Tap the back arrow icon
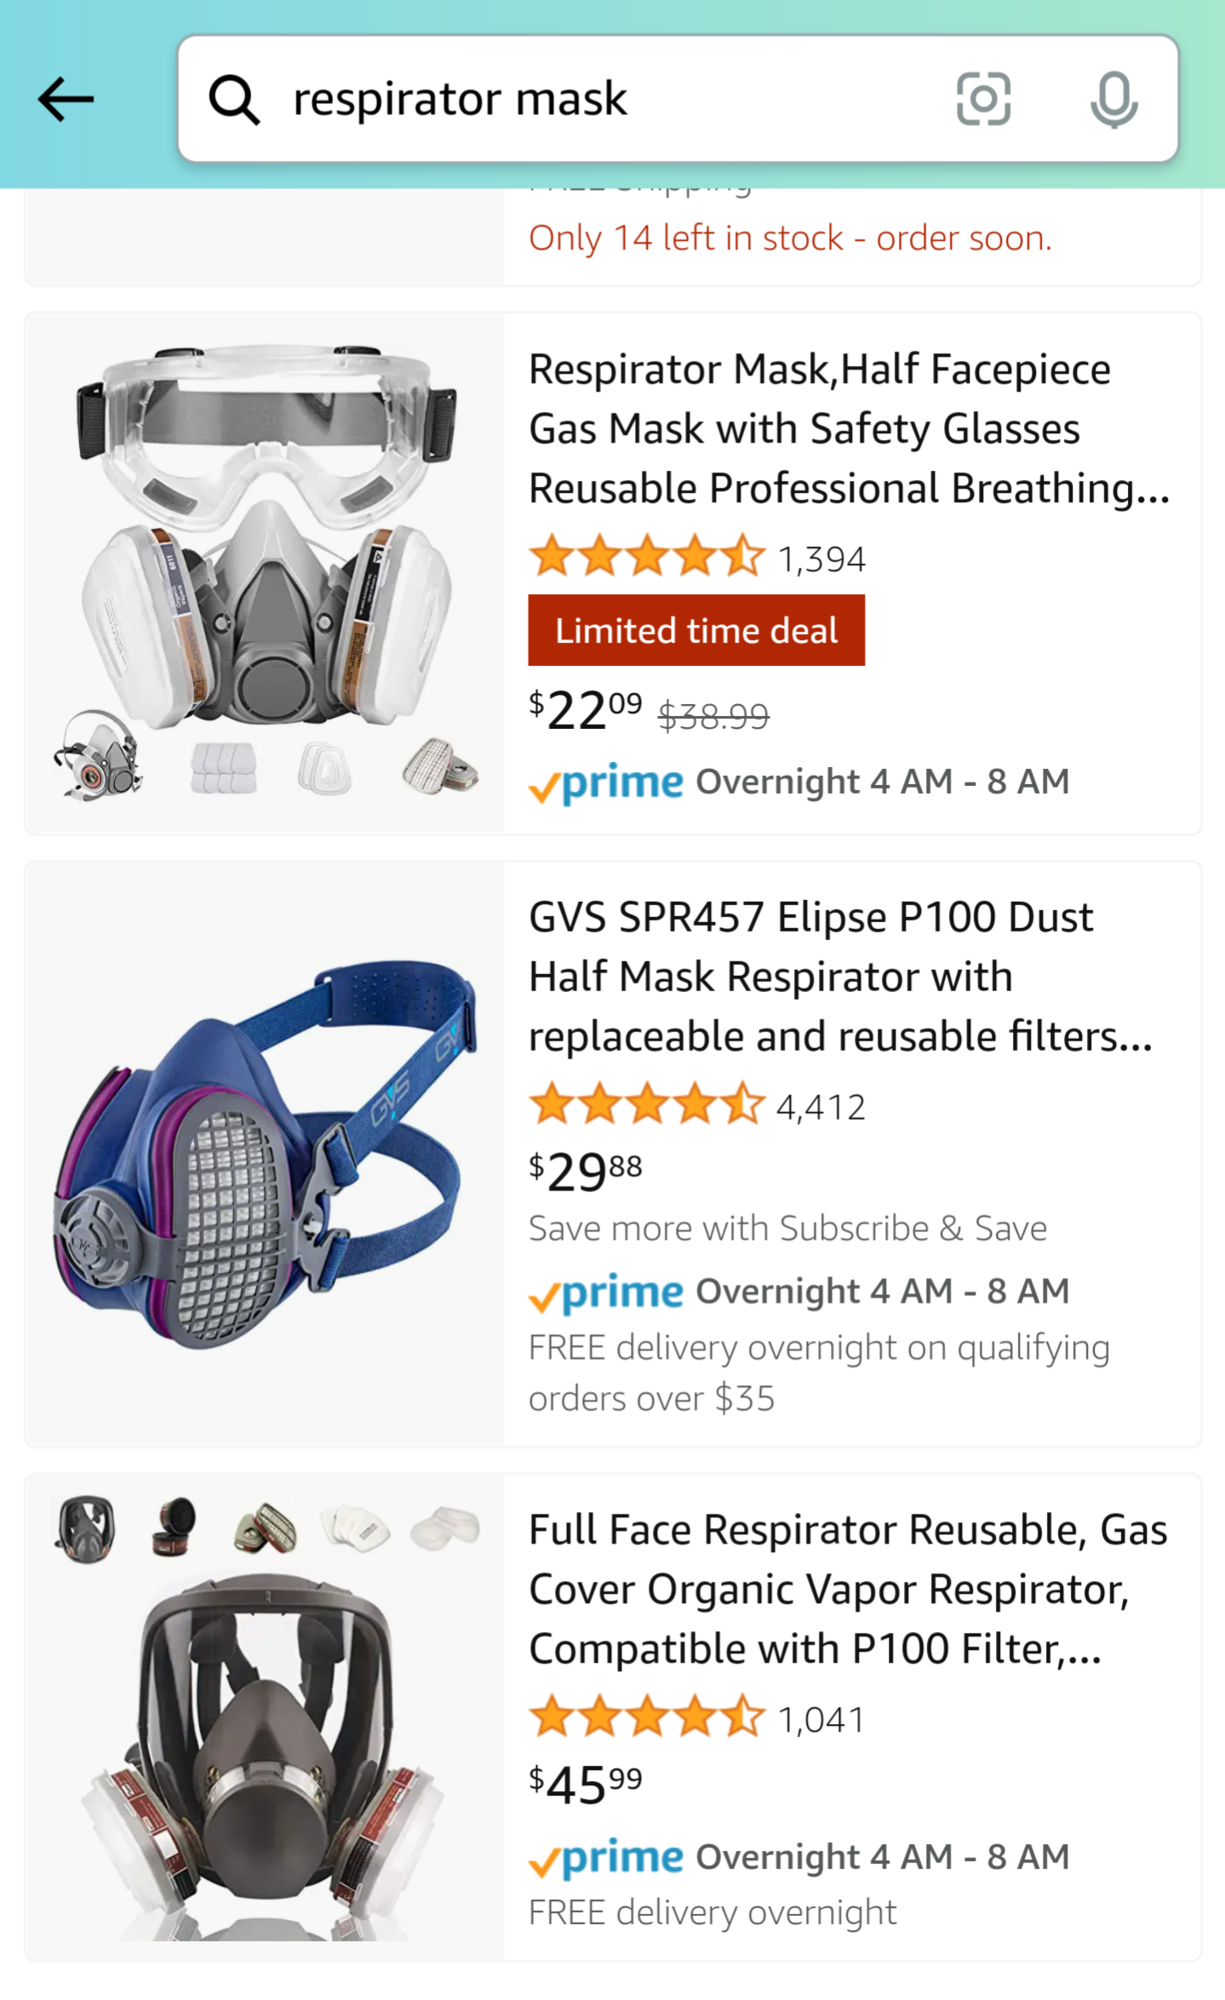 pyautogui.click(x=66, y=99)
